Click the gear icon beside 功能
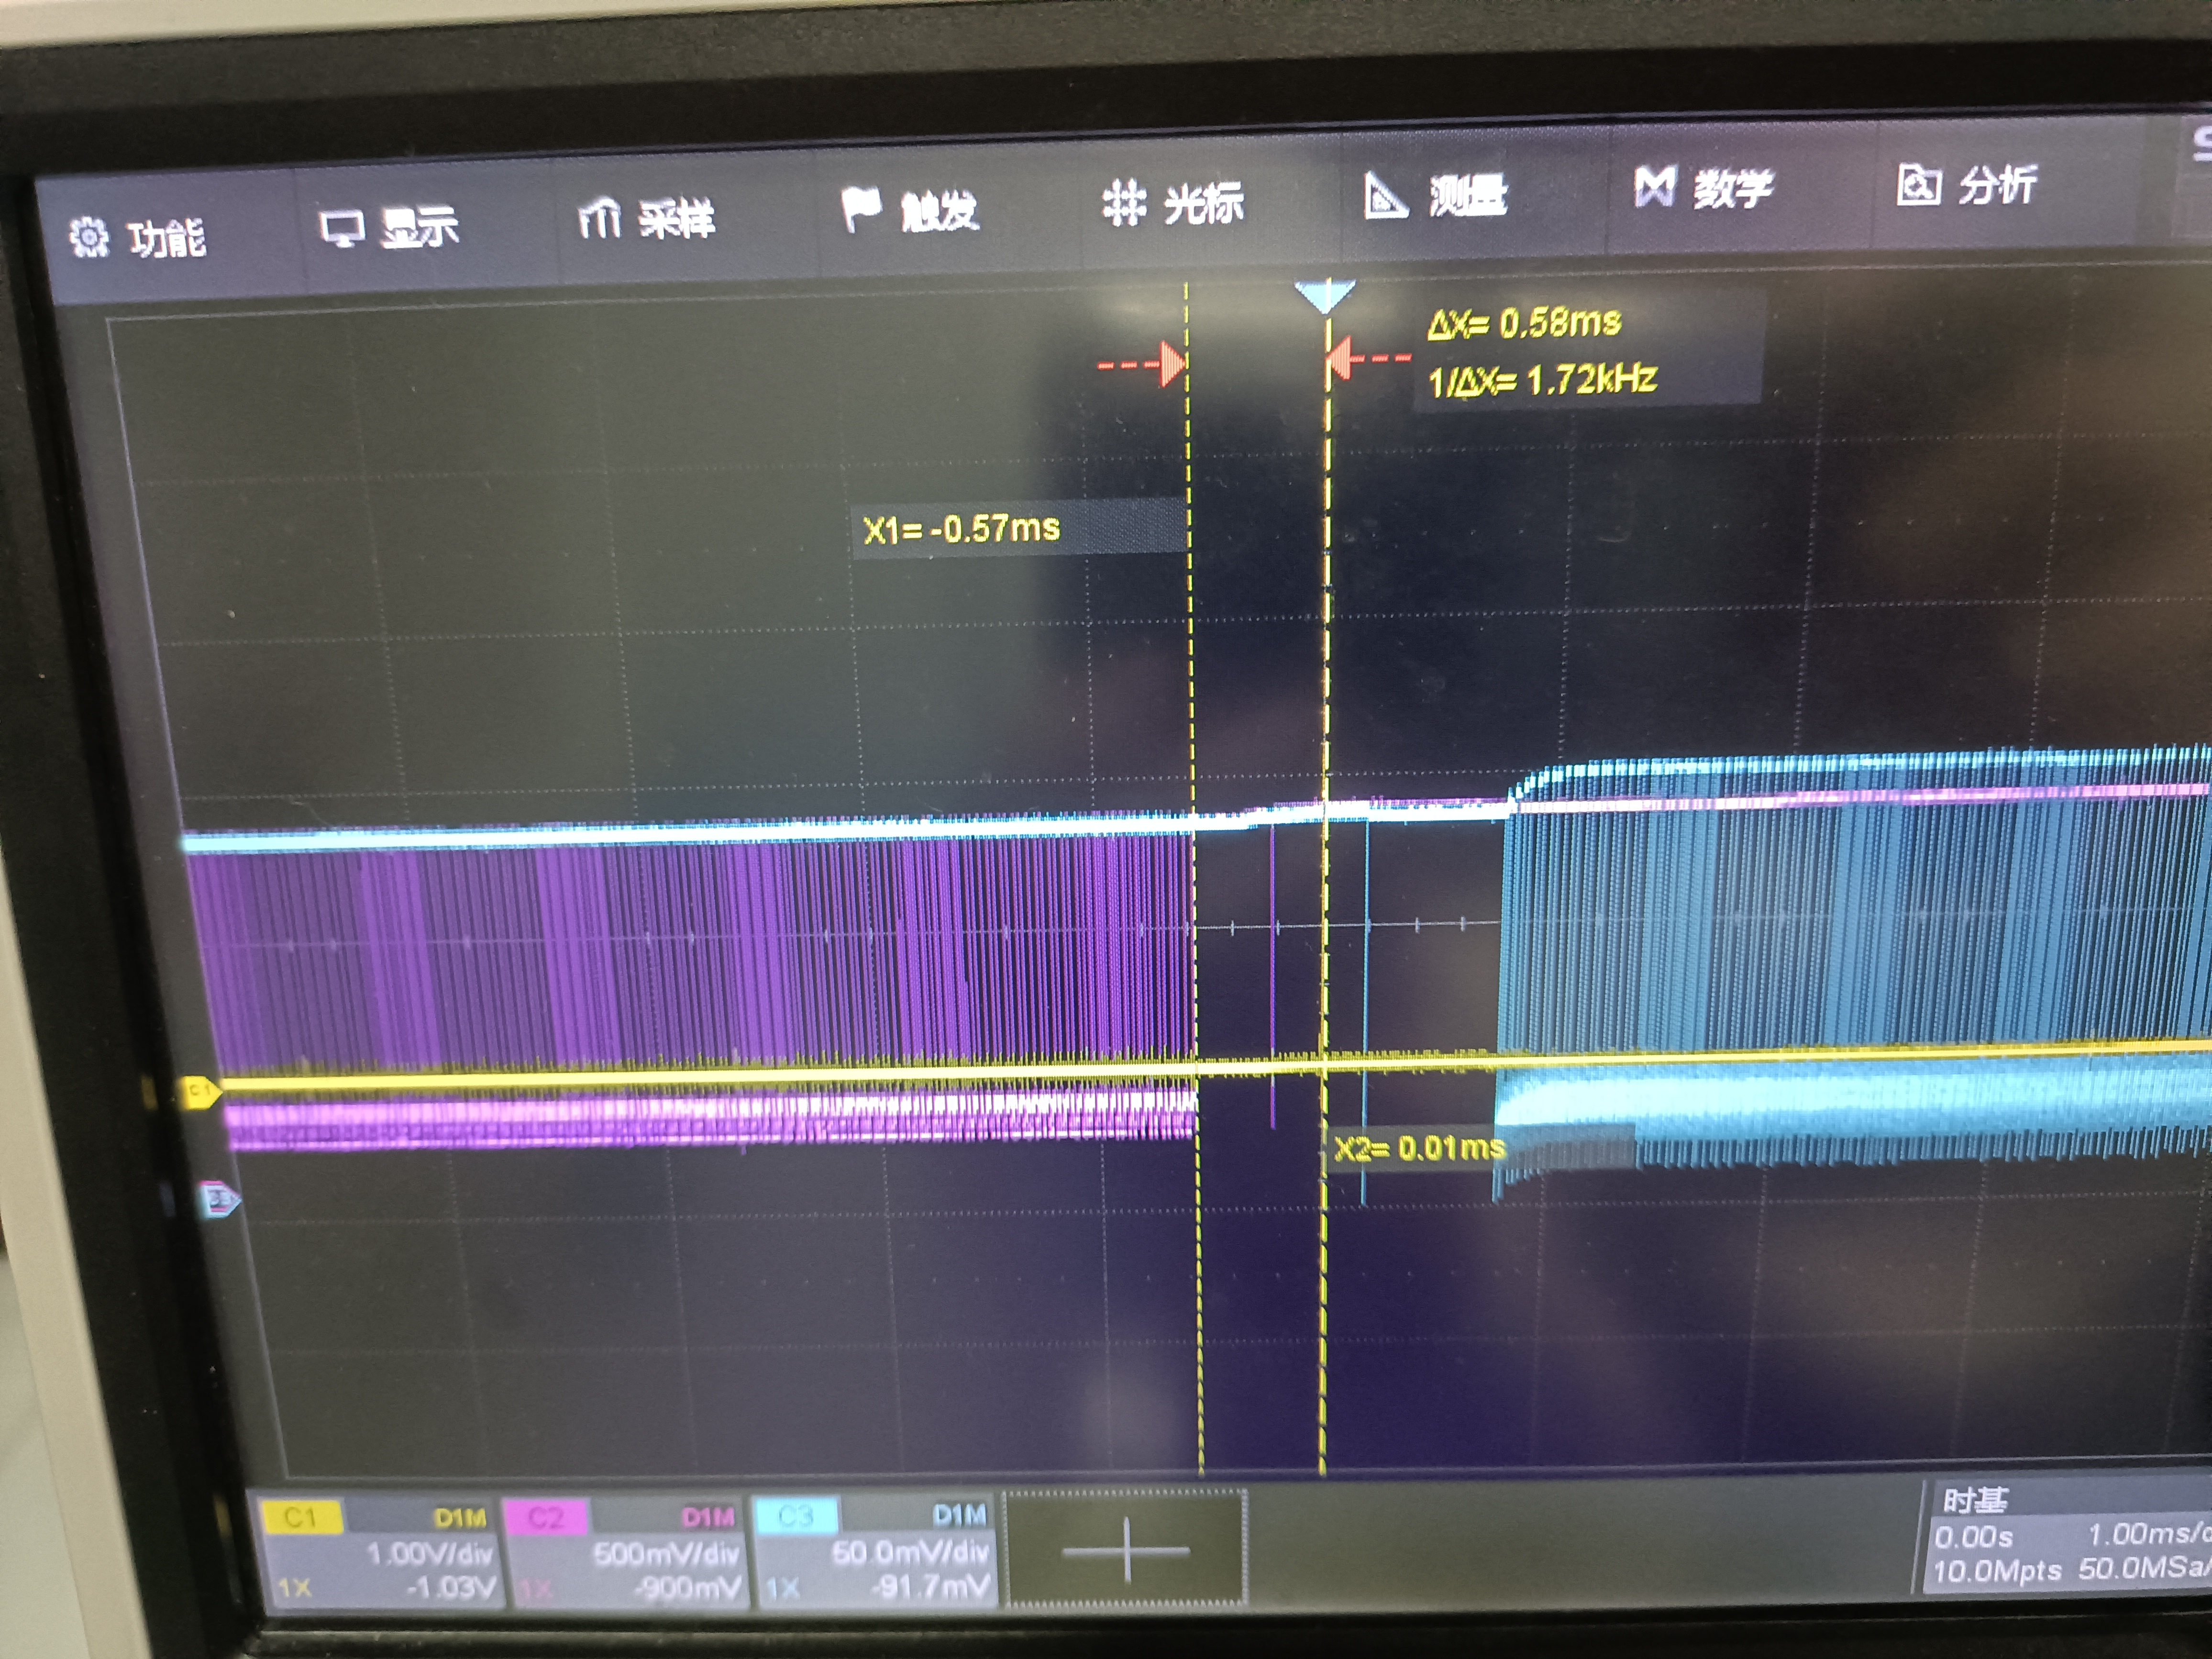 coord(89,238)
